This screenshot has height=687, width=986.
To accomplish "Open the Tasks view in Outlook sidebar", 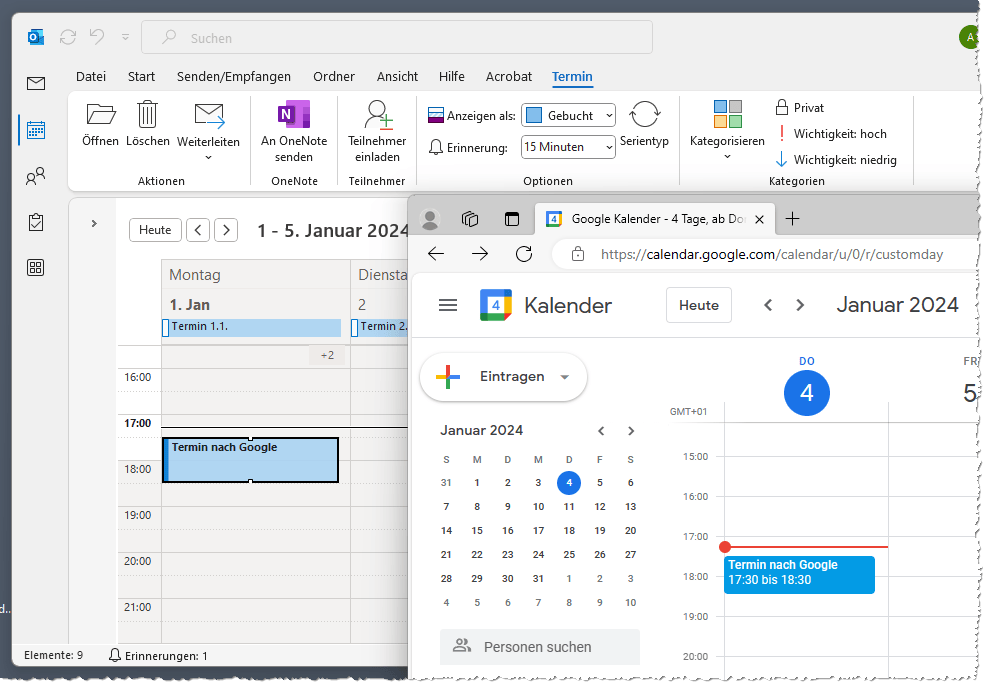I will coord(36,222).
